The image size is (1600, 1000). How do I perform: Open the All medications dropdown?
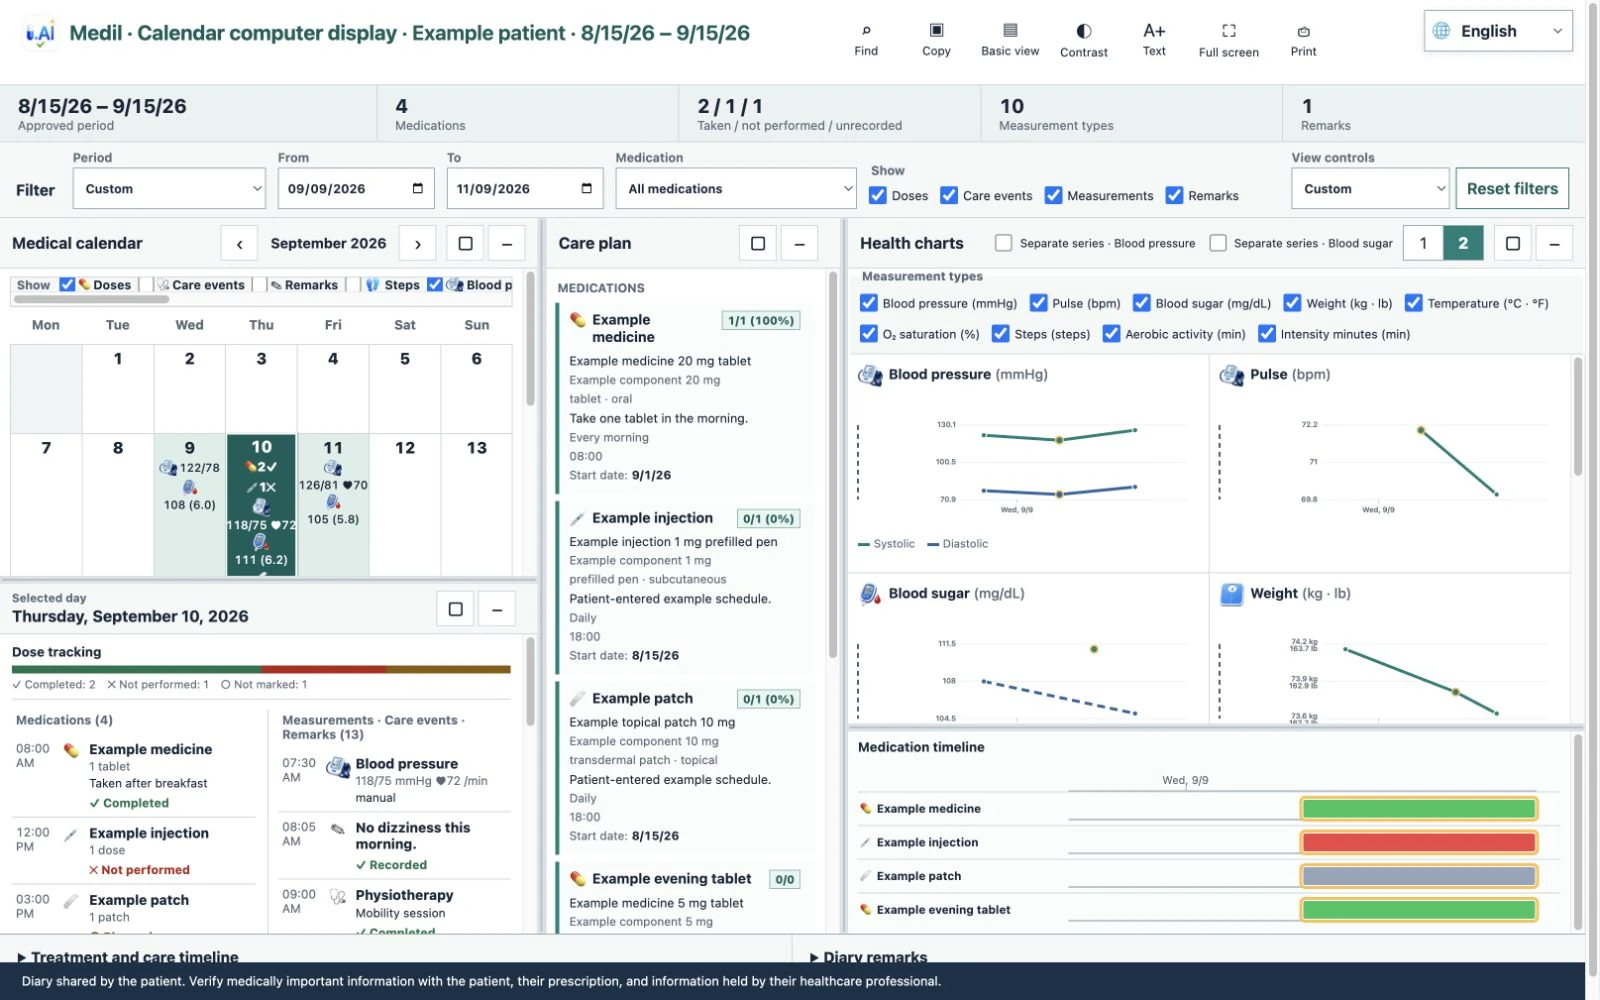(x=736, y=188)
